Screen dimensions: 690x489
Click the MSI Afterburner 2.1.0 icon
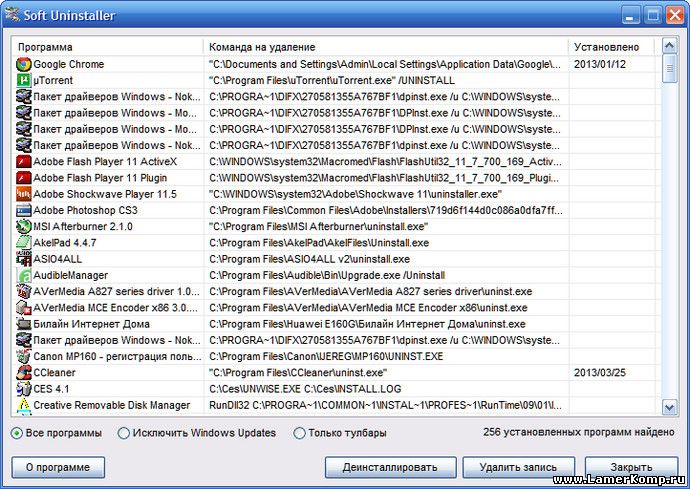click(23, 226)
